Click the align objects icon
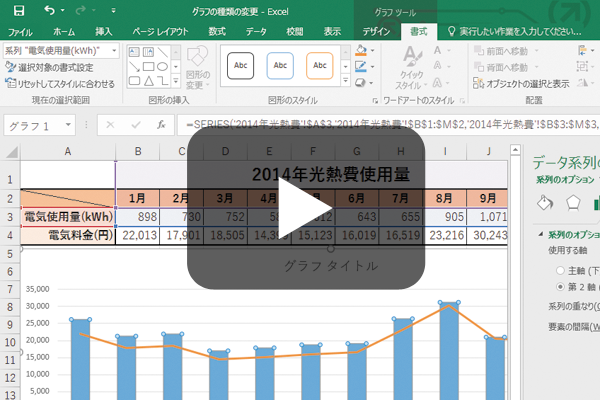600x400 pixels. point(582,51)
